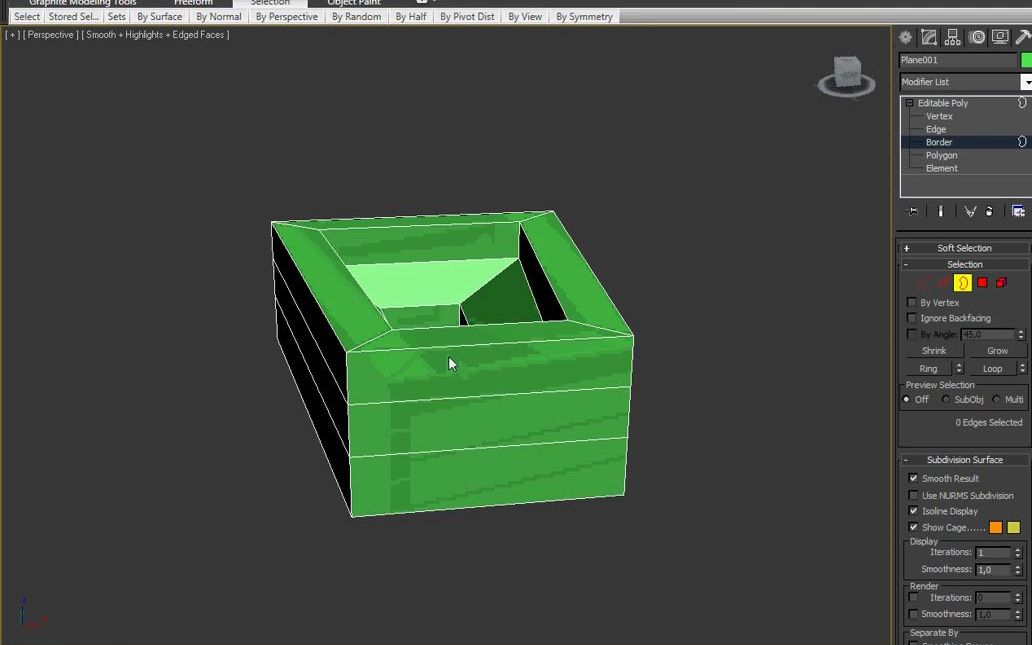Select the Vertex sub-object icon
Image resolution: width=1032 pixels, height=645 pixels.
tap(924, 283)
